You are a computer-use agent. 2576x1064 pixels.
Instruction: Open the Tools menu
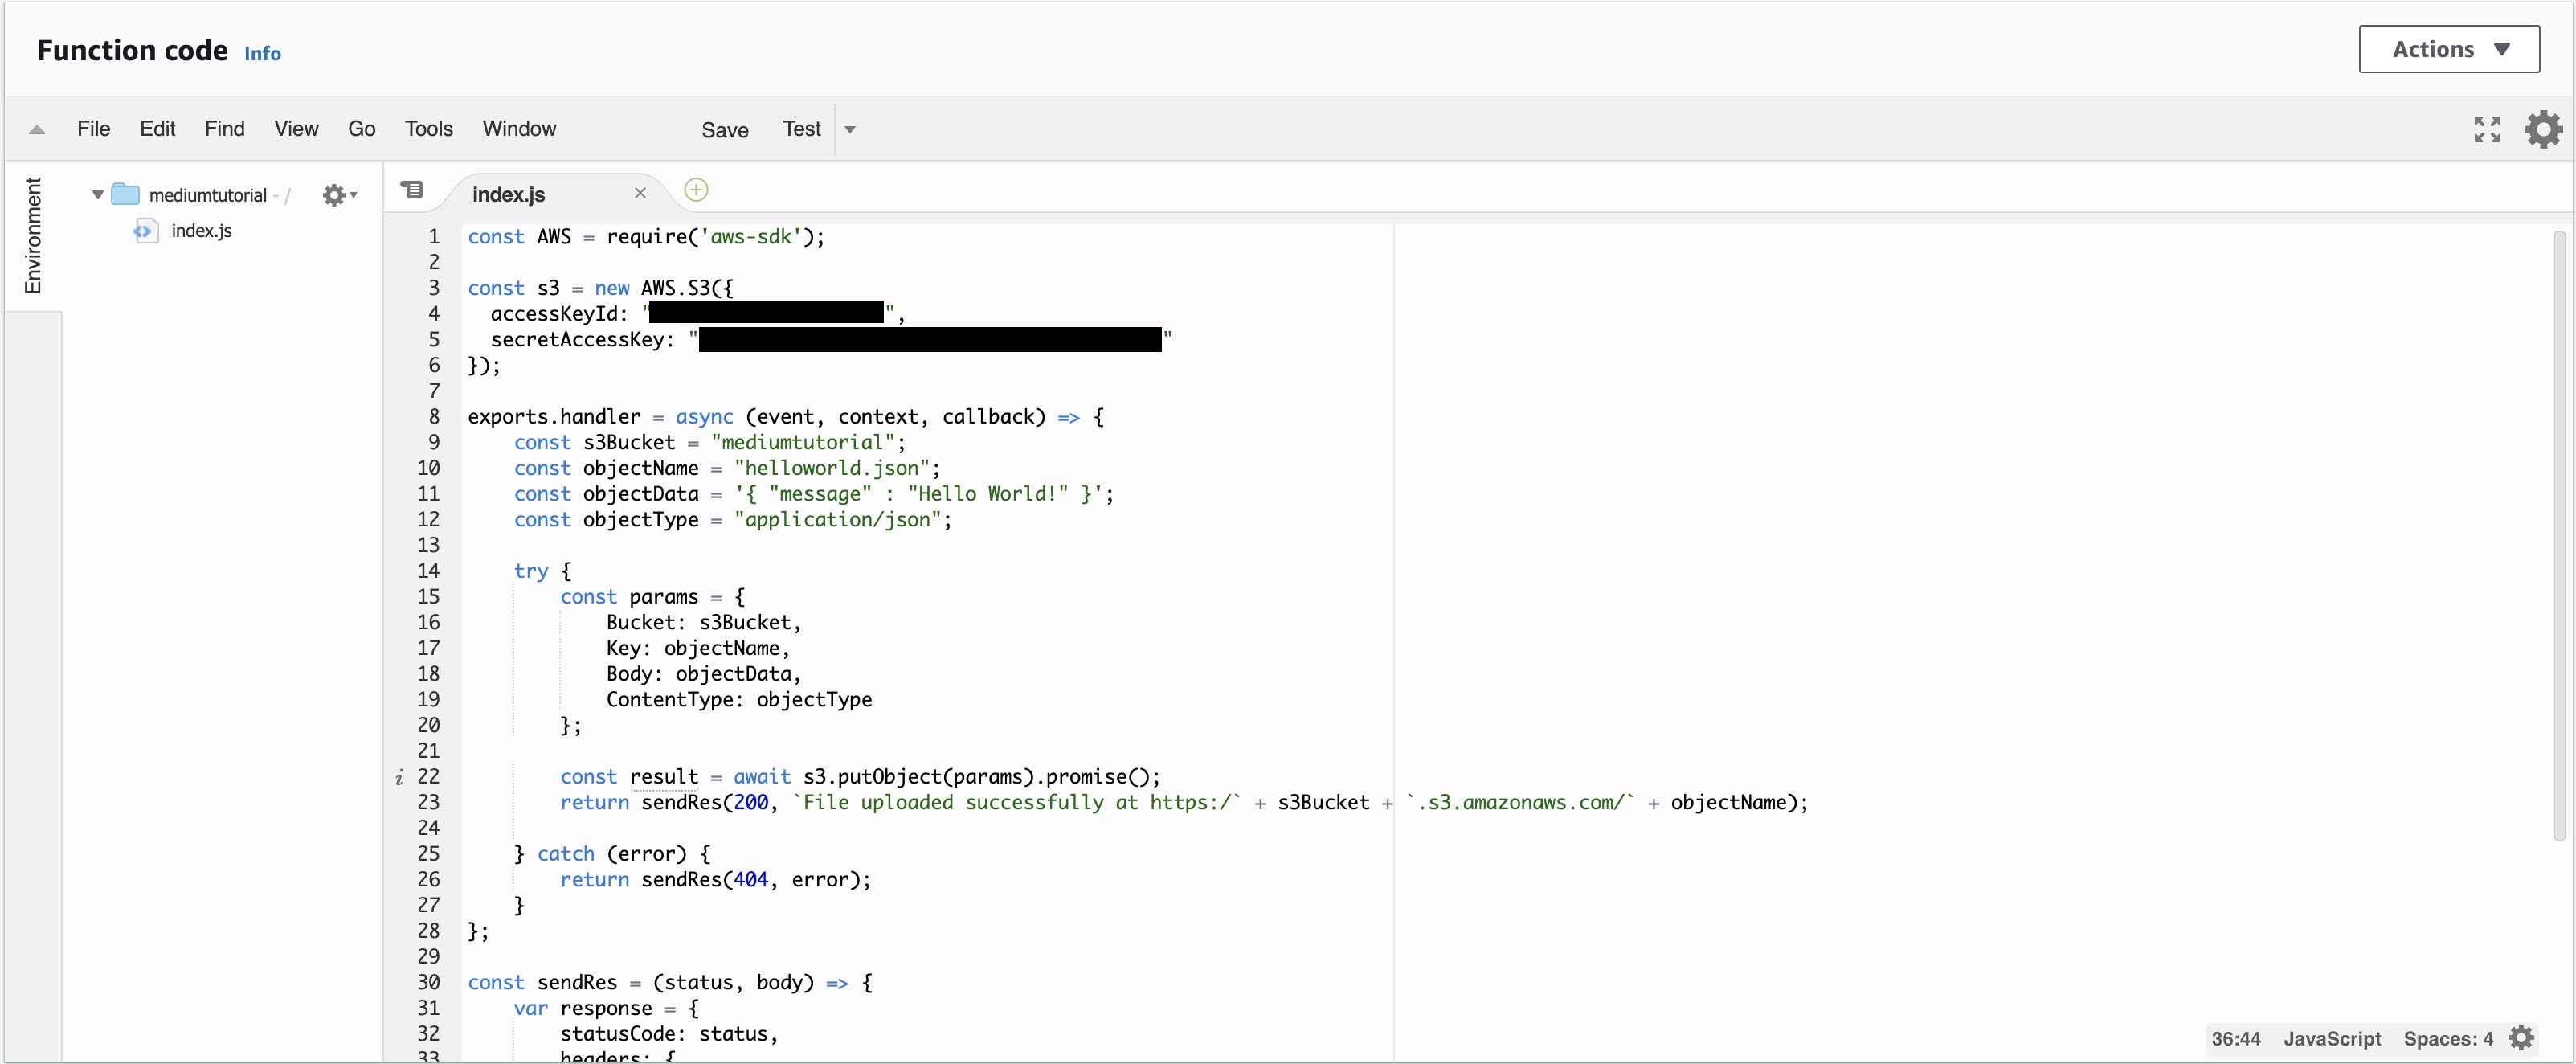point(428,129)
